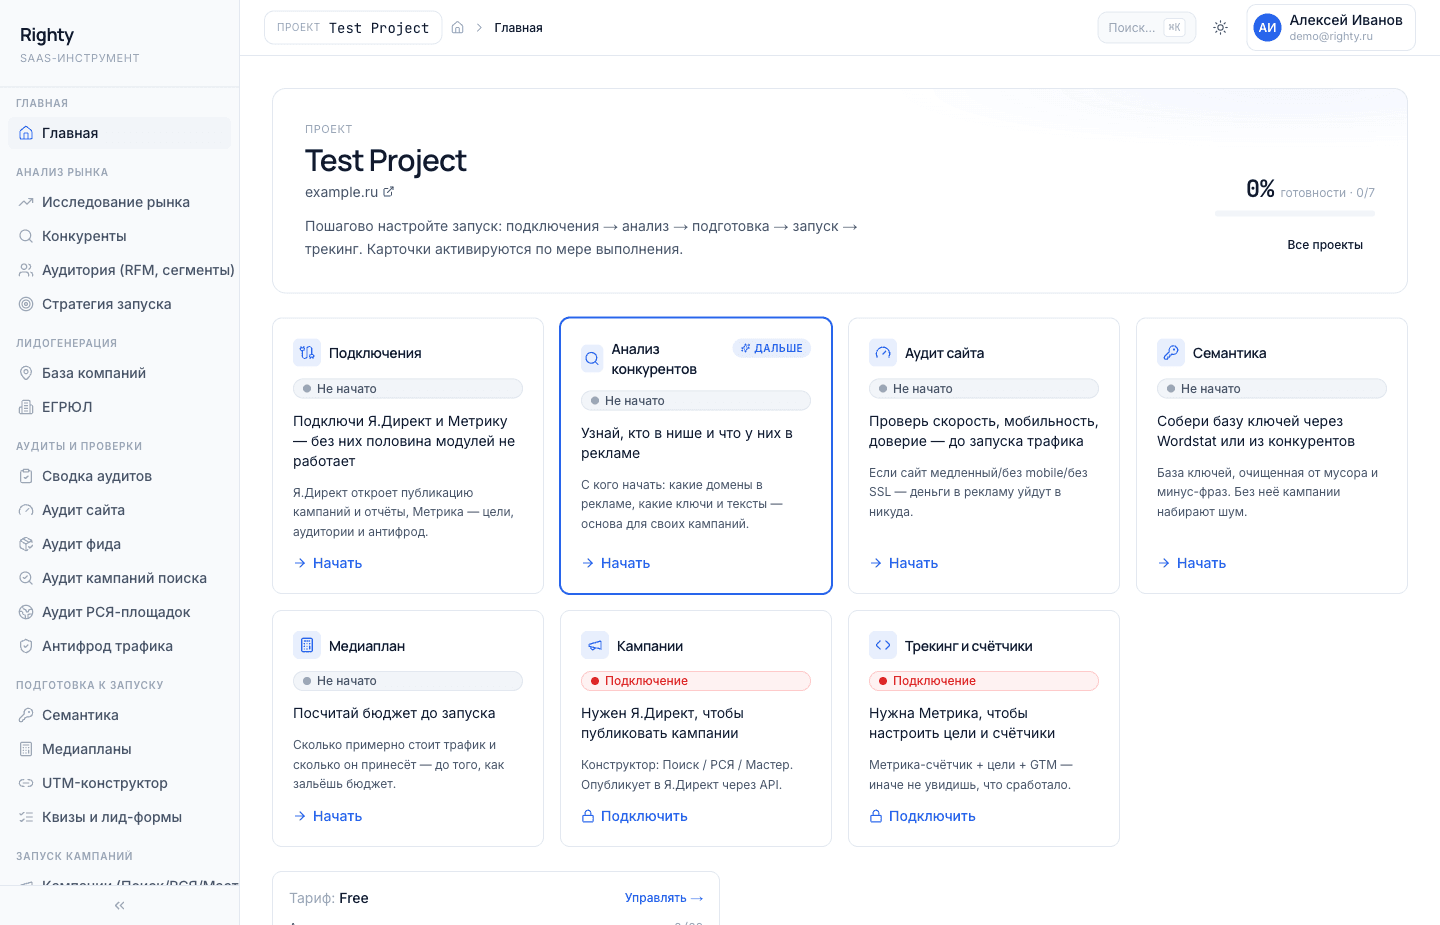Click Не начато status in Подключения card
The height and width of the screenshot is (925, 1440).
click(x=408, y=389)
